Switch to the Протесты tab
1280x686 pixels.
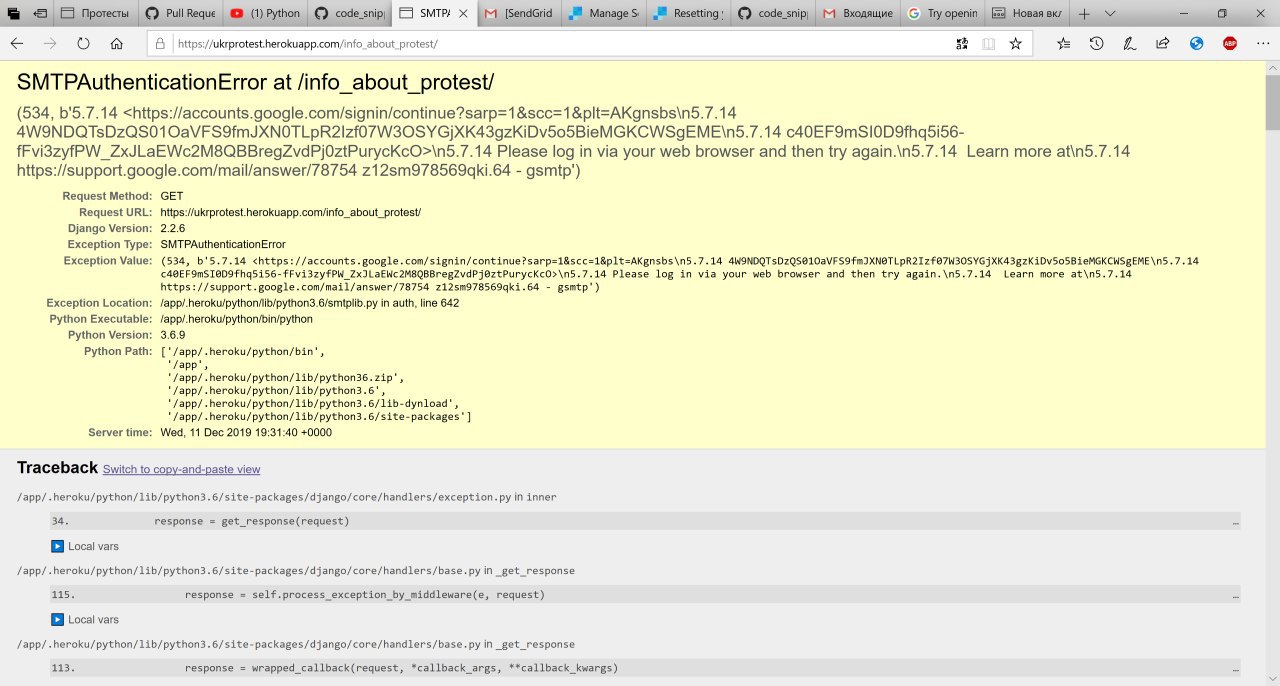click(x=95, y=14)
